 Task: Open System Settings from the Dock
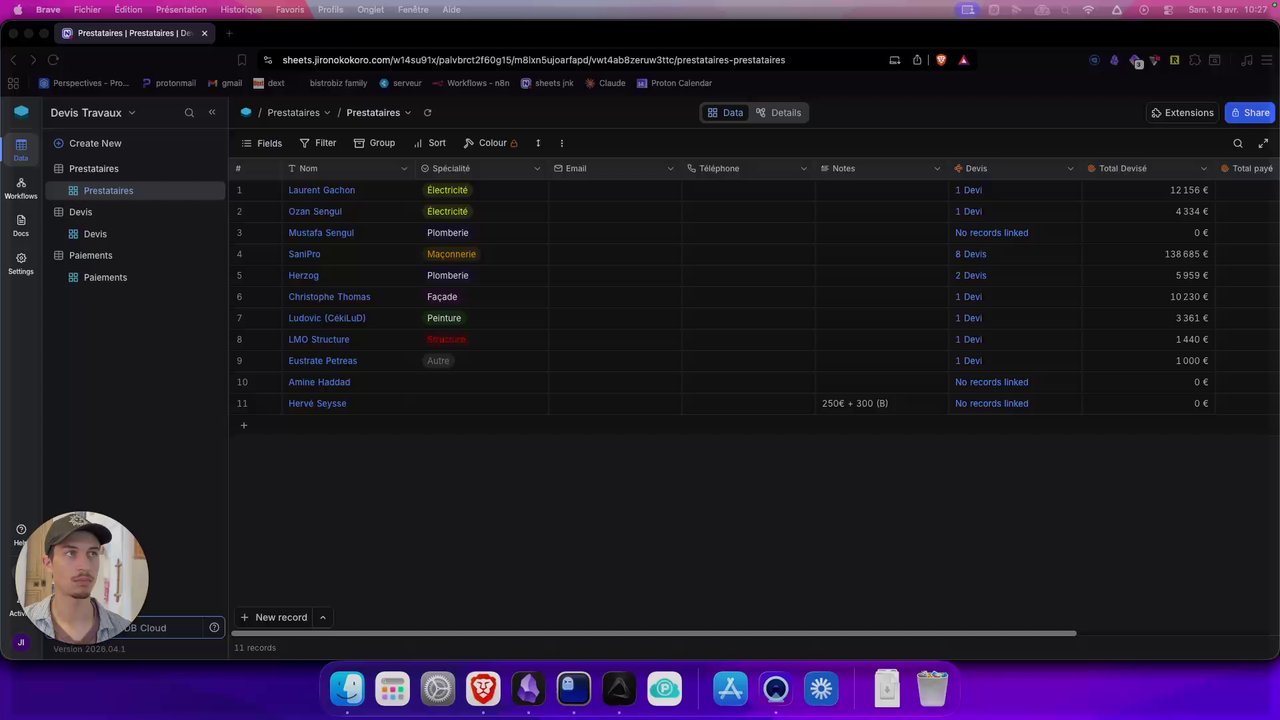[438, 688]
